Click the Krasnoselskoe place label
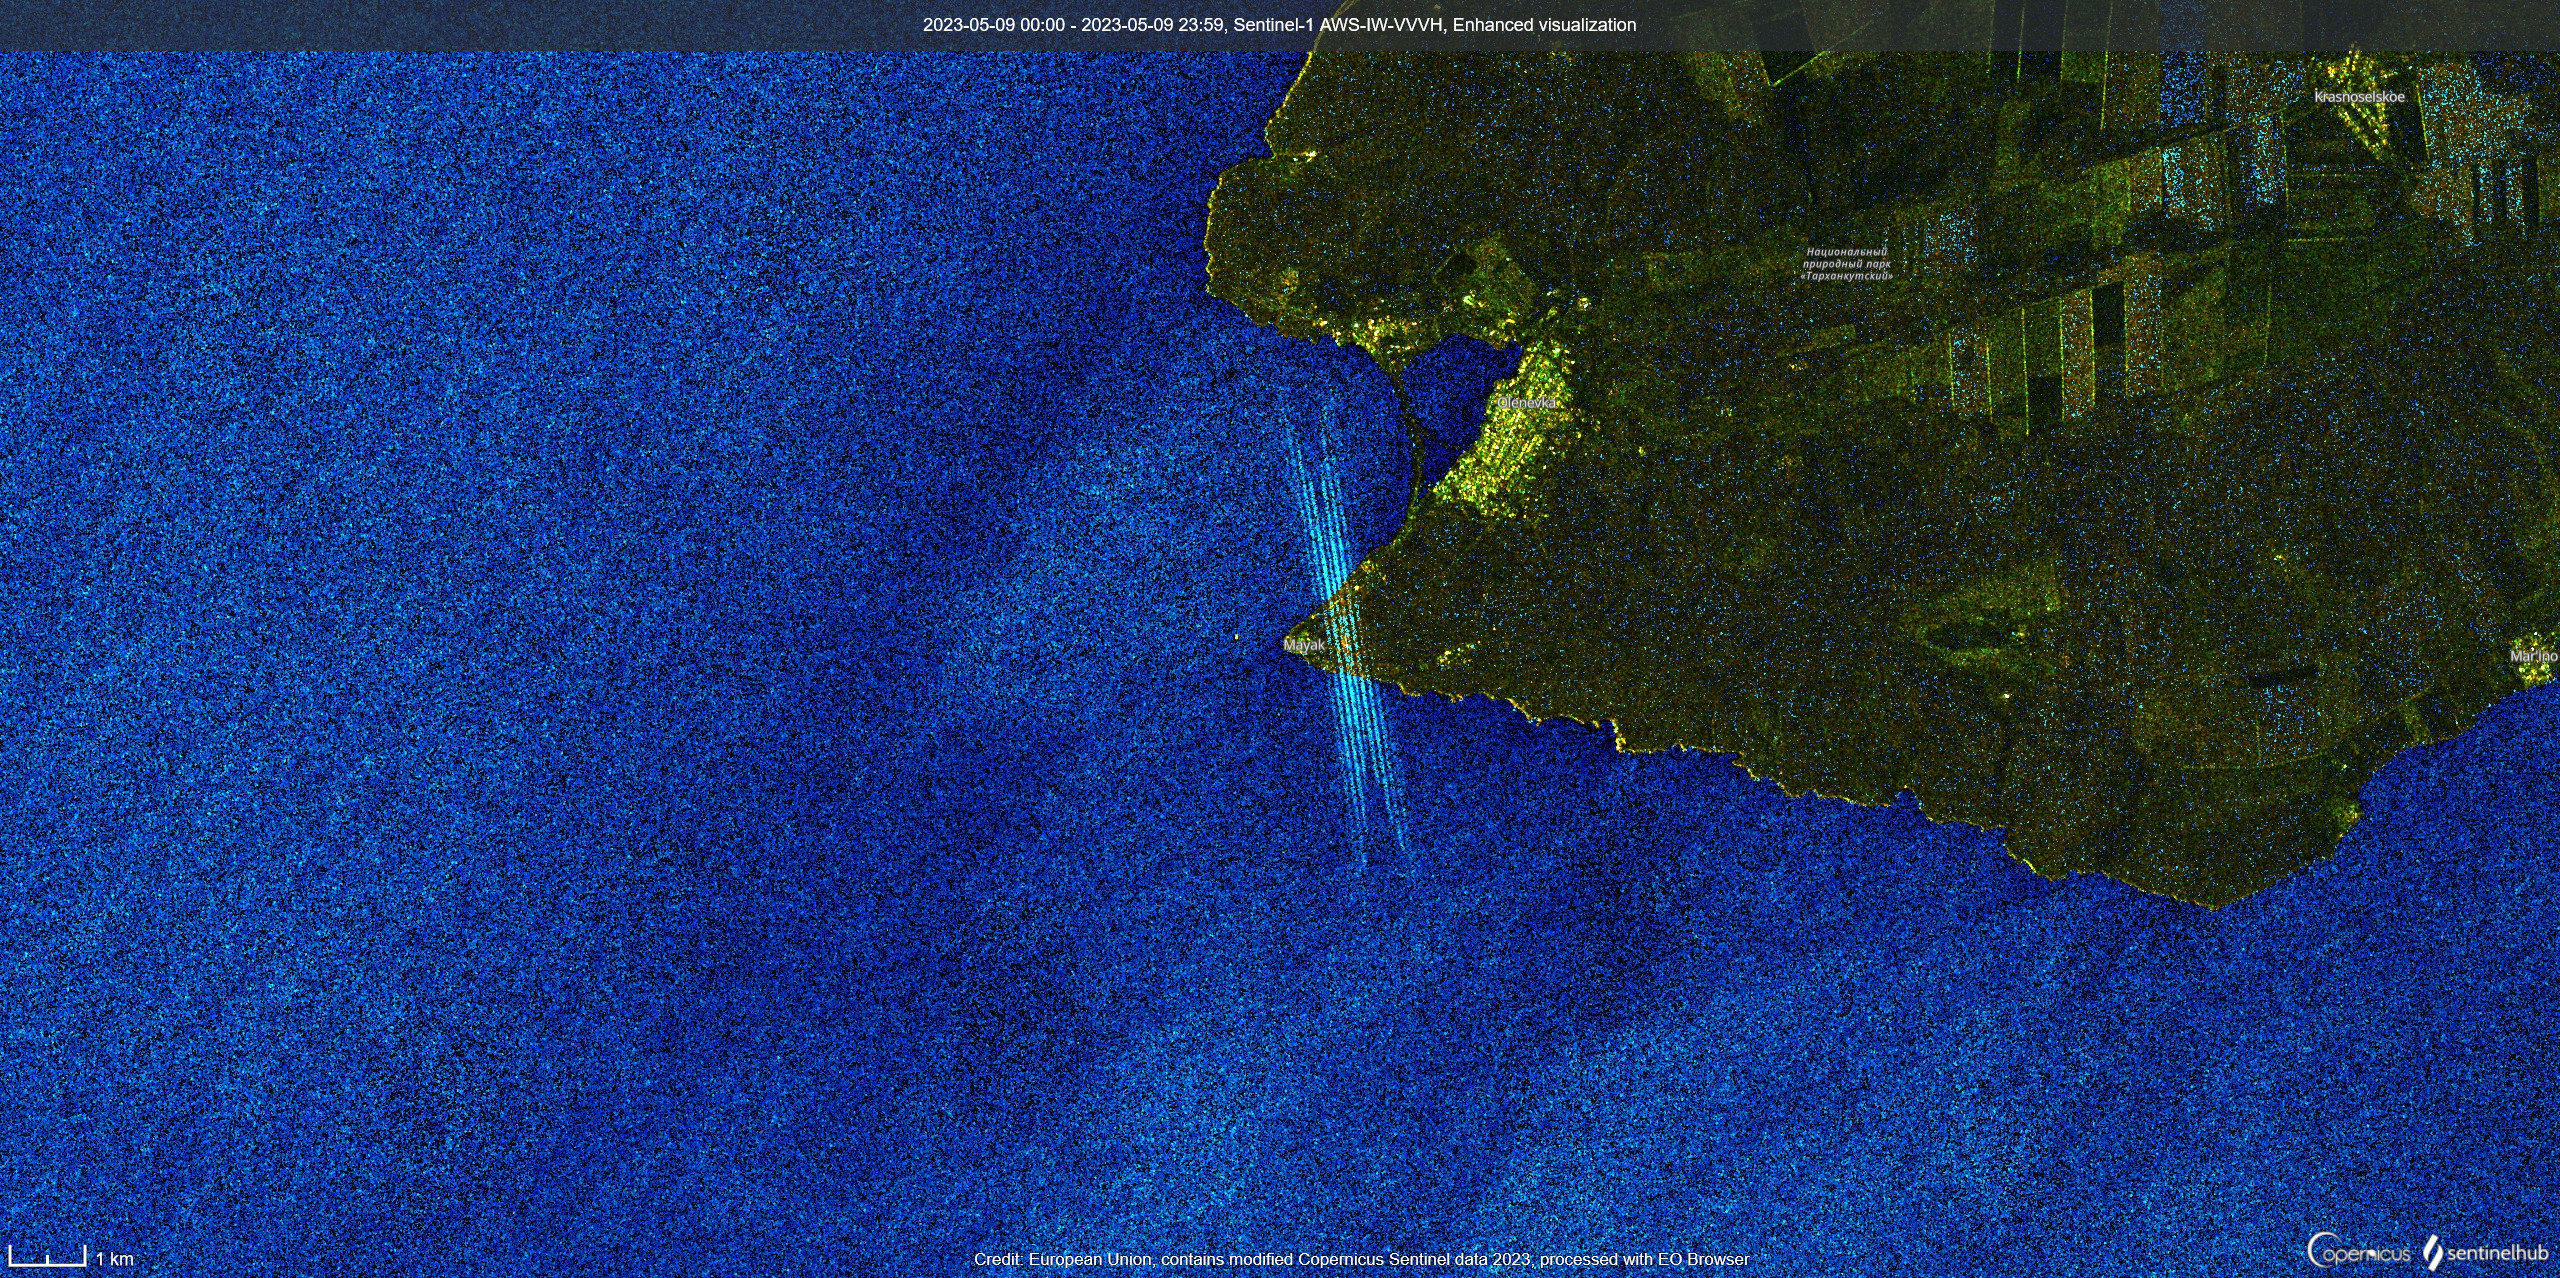This screenshot has width=2560, height=1278. point(2359,97)
